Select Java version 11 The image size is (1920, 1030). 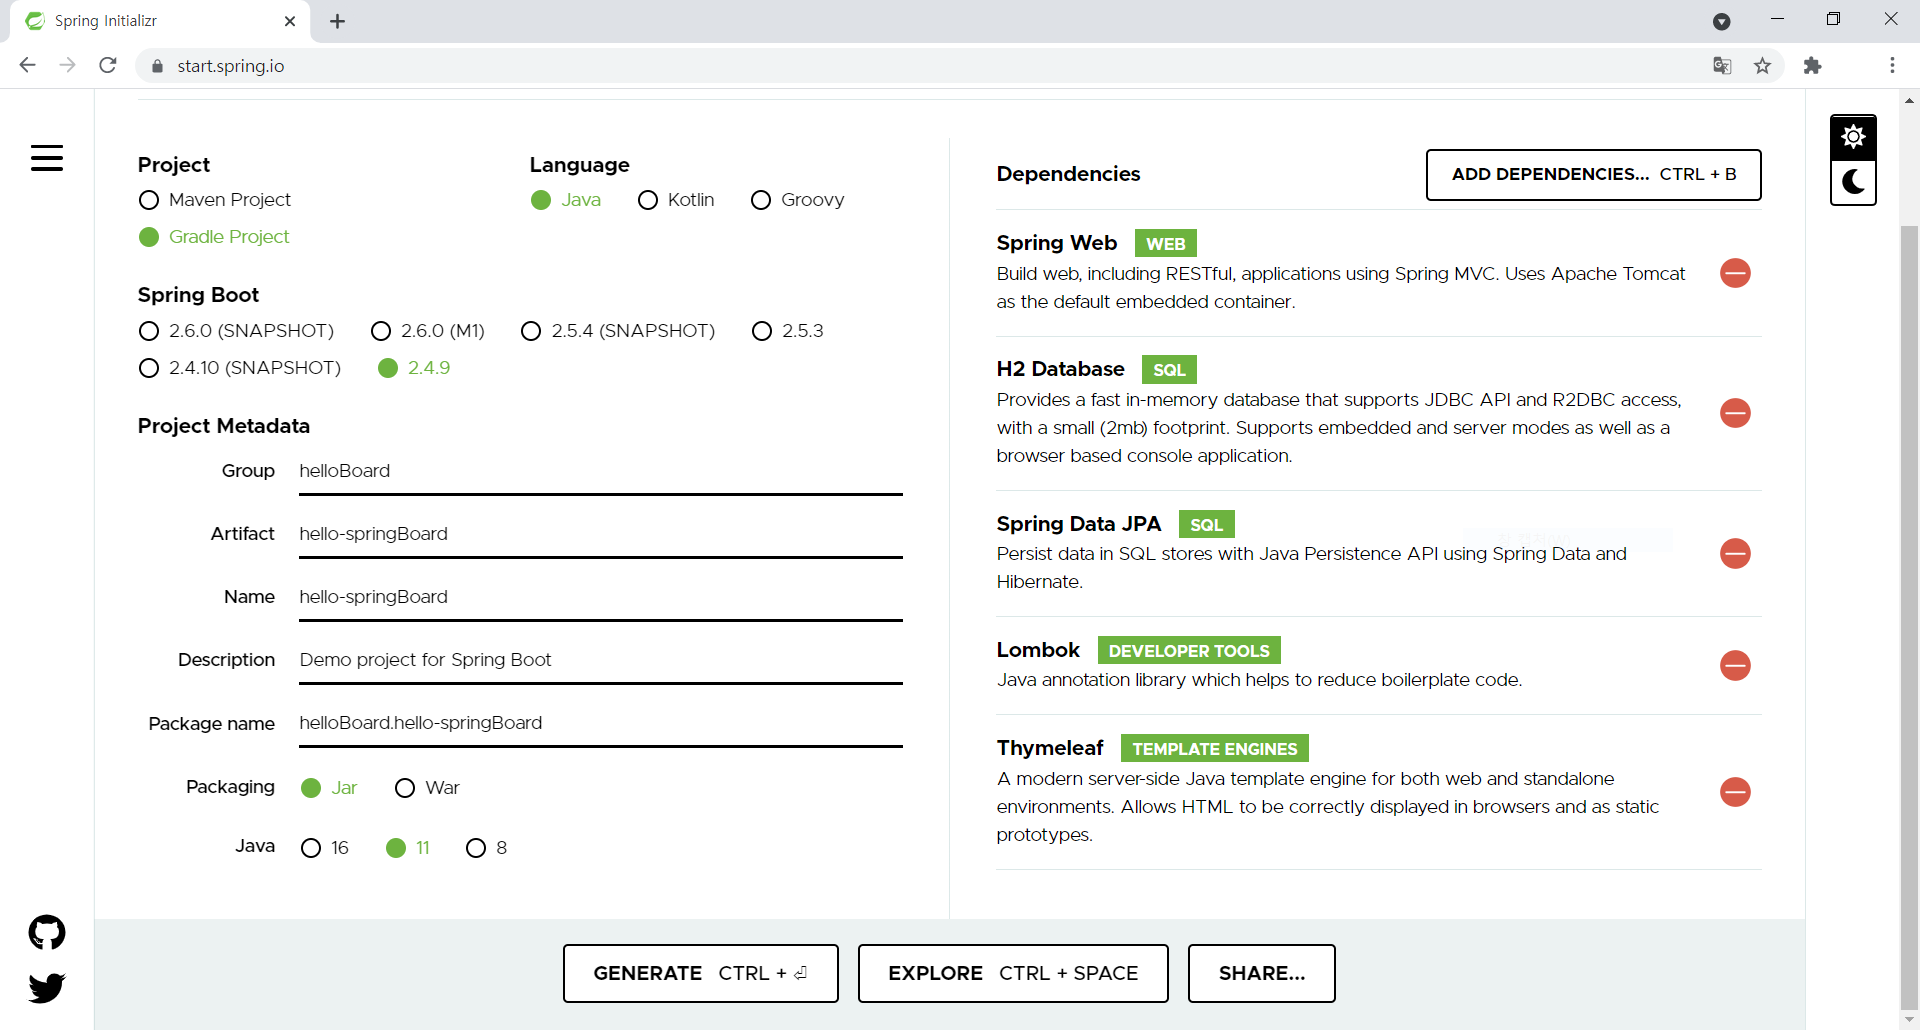pyautogui.click(x=408, y=848)
